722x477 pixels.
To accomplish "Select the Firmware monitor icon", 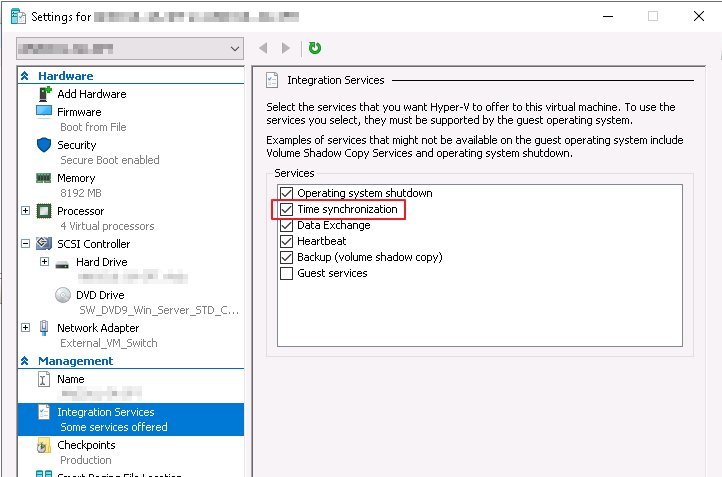I will click(x=44, y=112).
